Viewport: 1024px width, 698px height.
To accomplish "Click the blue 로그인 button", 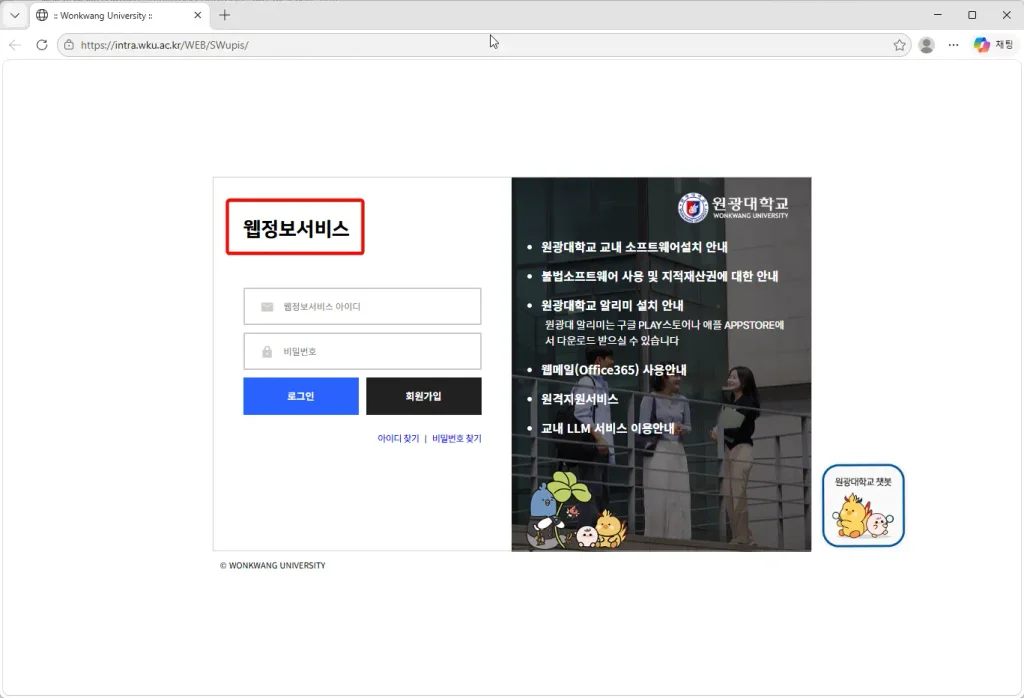I will point(301,396).
